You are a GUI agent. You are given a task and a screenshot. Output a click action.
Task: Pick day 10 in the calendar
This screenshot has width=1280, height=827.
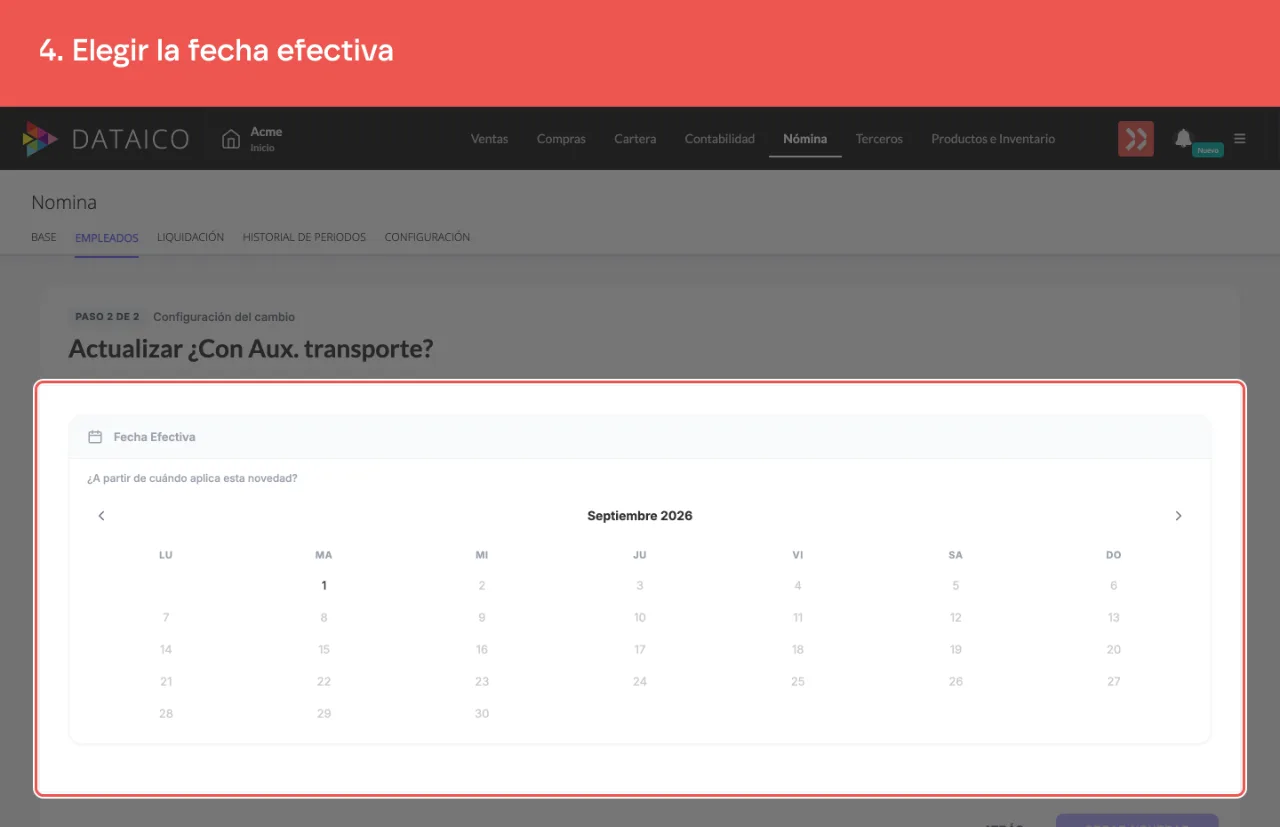point(640,618)
